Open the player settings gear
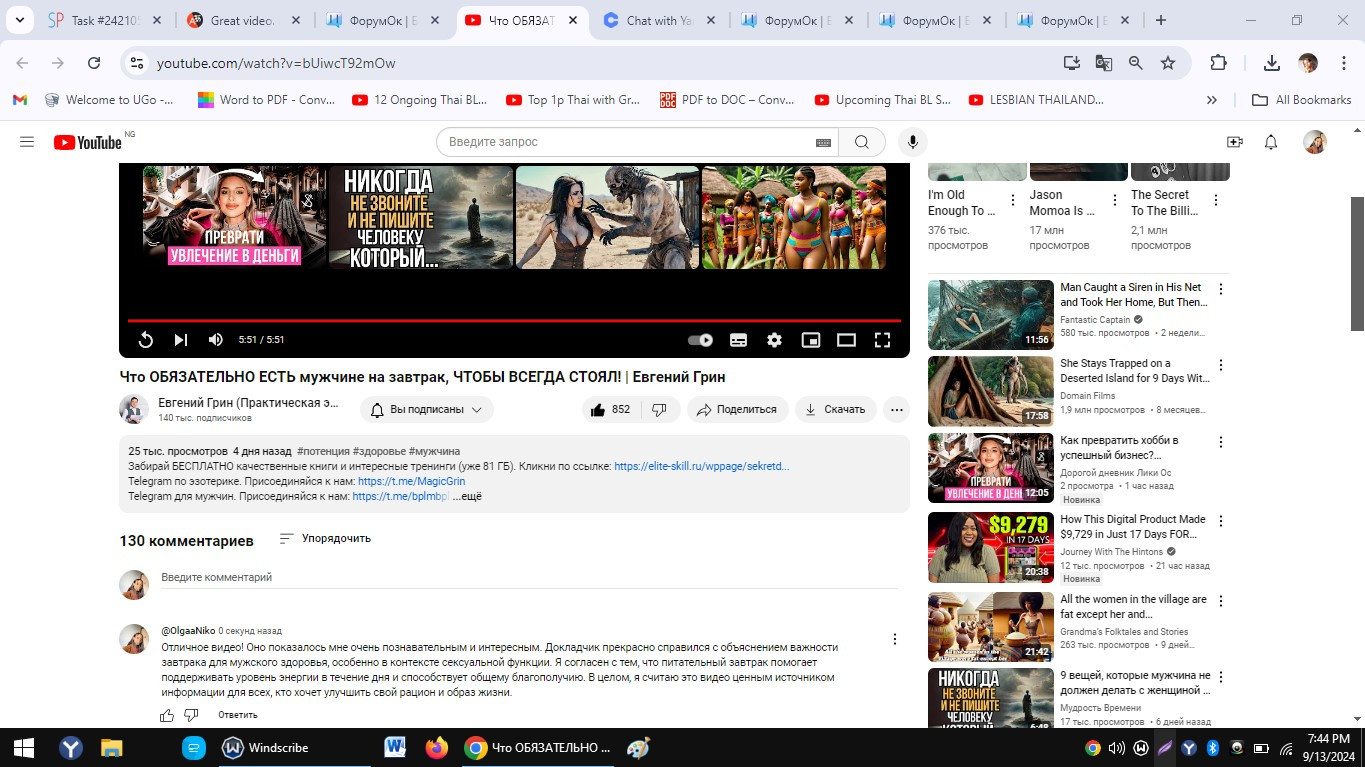 (774, 340)
